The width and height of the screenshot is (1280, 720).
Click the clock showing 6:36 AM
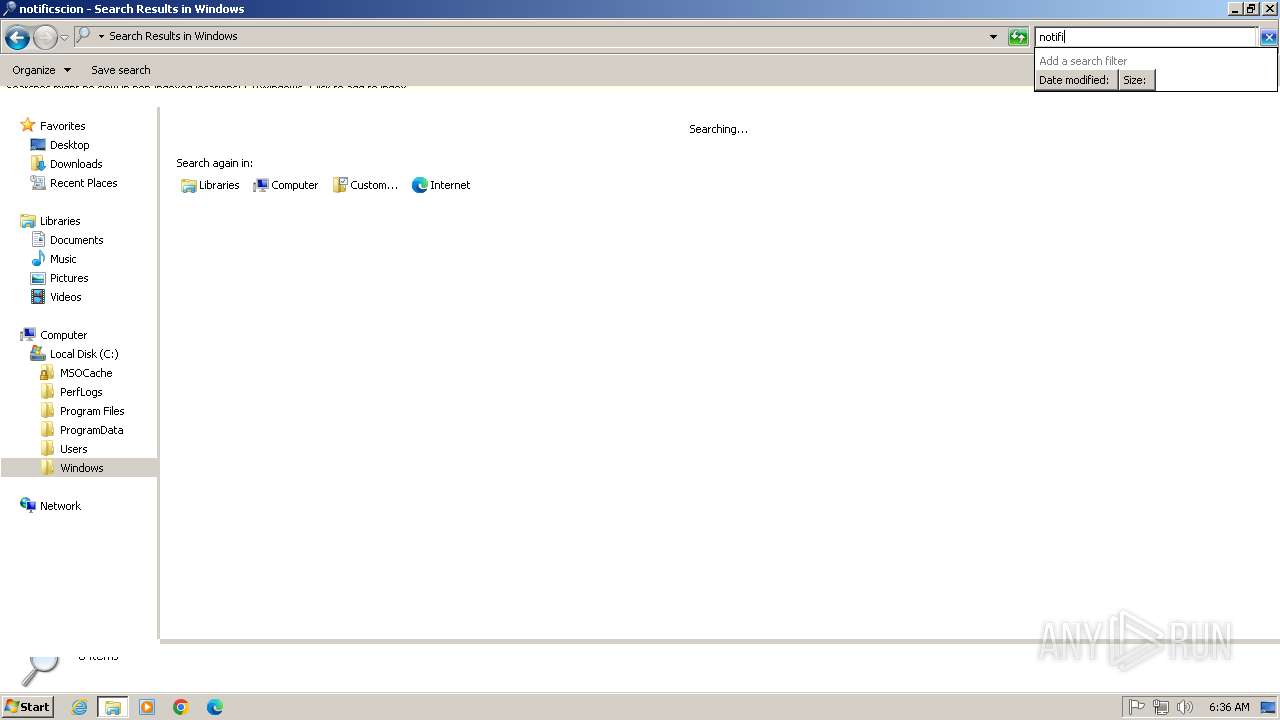tap(1229, 707)
